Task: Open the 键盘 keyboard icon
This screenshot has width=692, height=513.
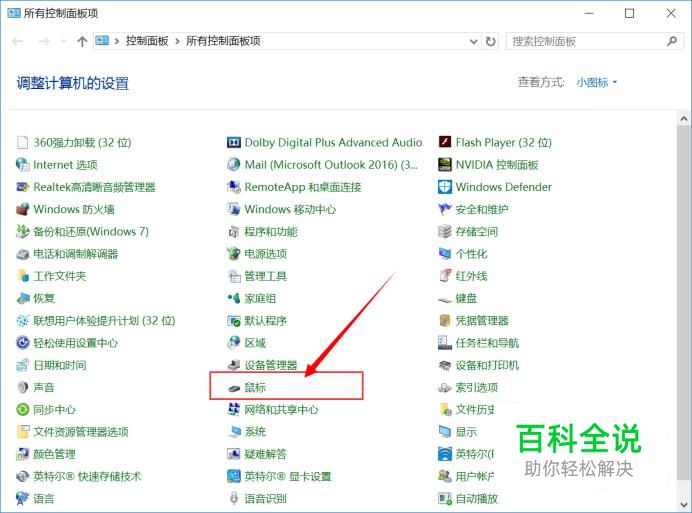Action: [445, 300]
